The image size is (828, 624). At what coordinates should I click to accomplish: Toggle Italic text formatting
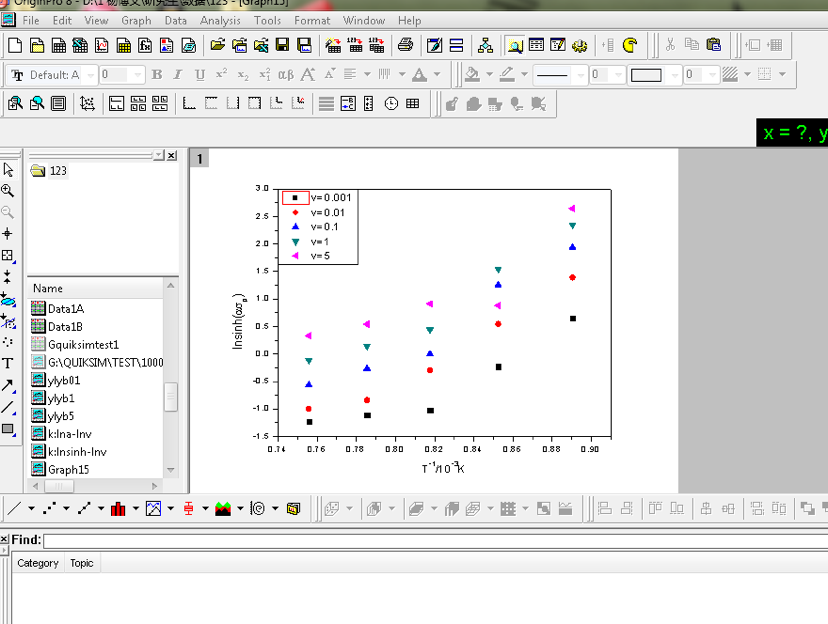click(178, 75)
